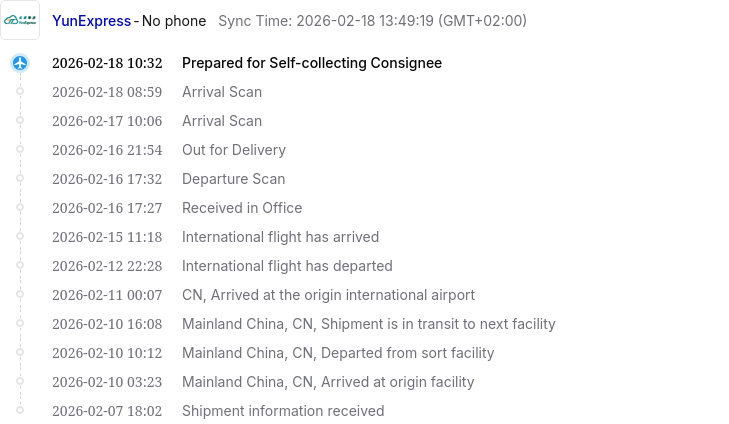Click the 2026-02-10 16:08 timestamp
Screen dimensions: 729x424
[107, 324]
